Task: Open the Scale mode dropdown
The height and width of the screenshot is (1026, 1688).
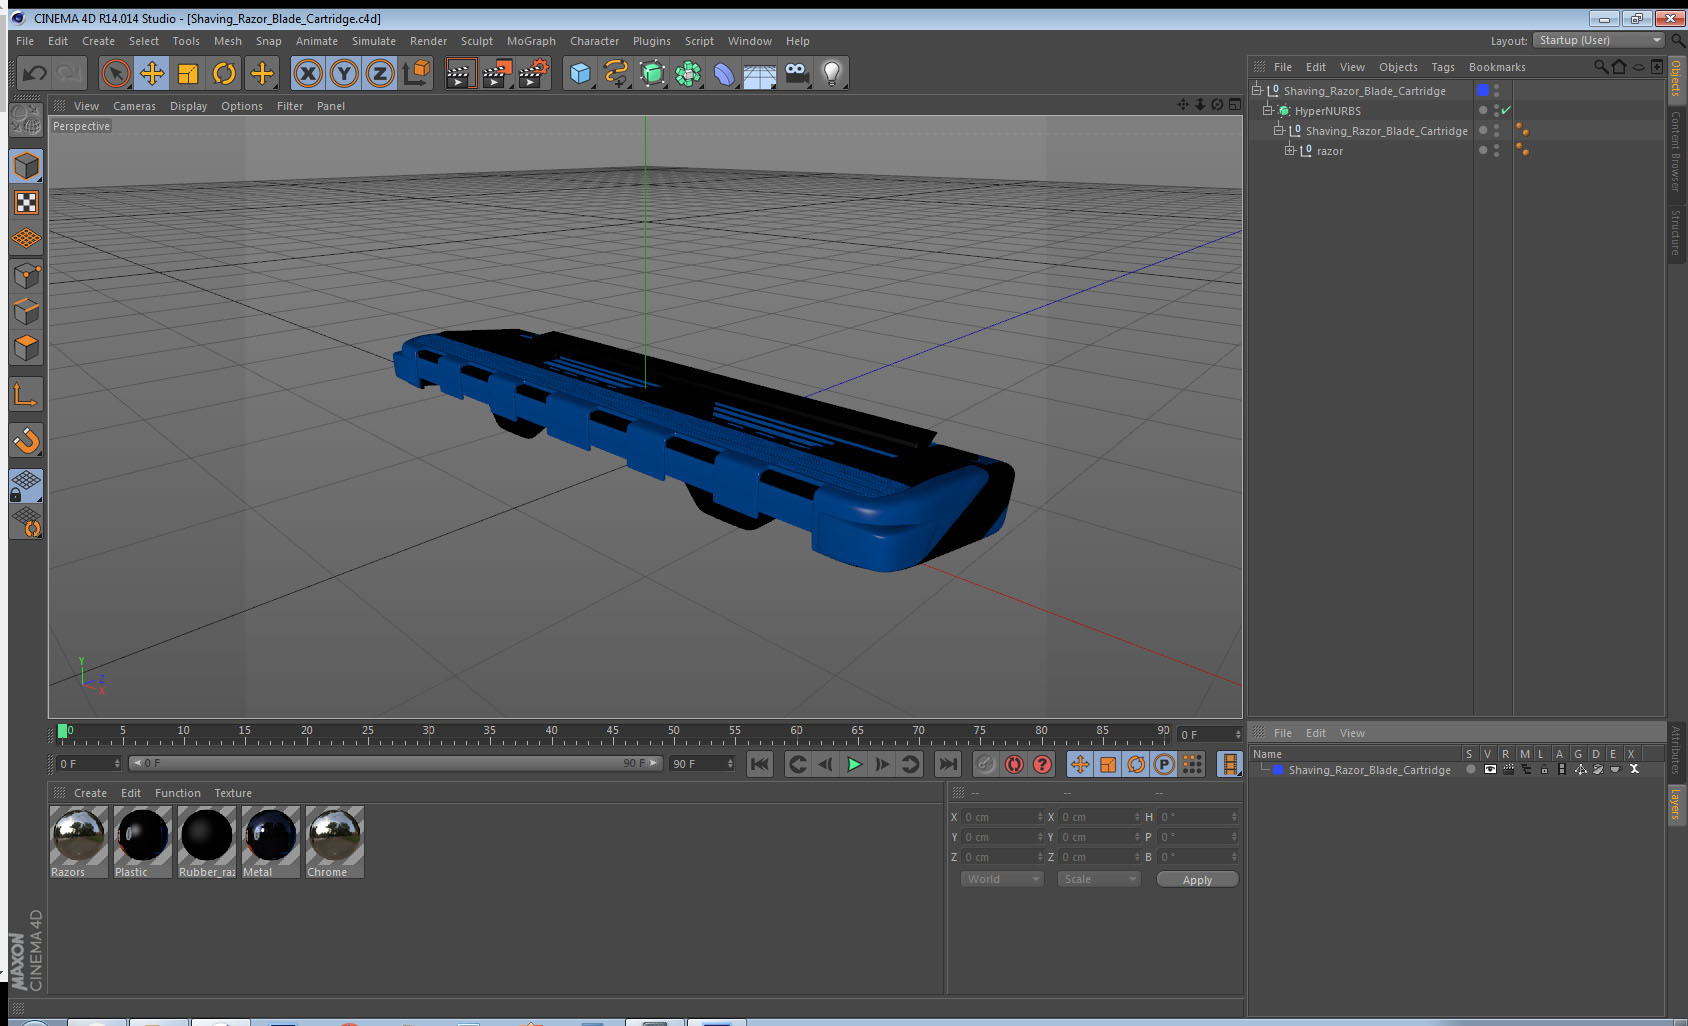Action: tap(1099, 879)
